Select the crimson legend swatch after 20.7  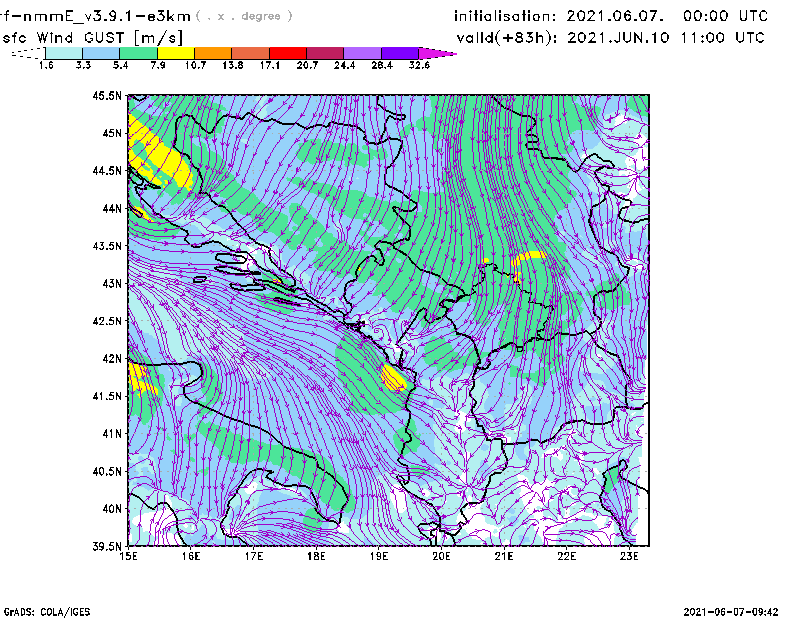[325, 53]
